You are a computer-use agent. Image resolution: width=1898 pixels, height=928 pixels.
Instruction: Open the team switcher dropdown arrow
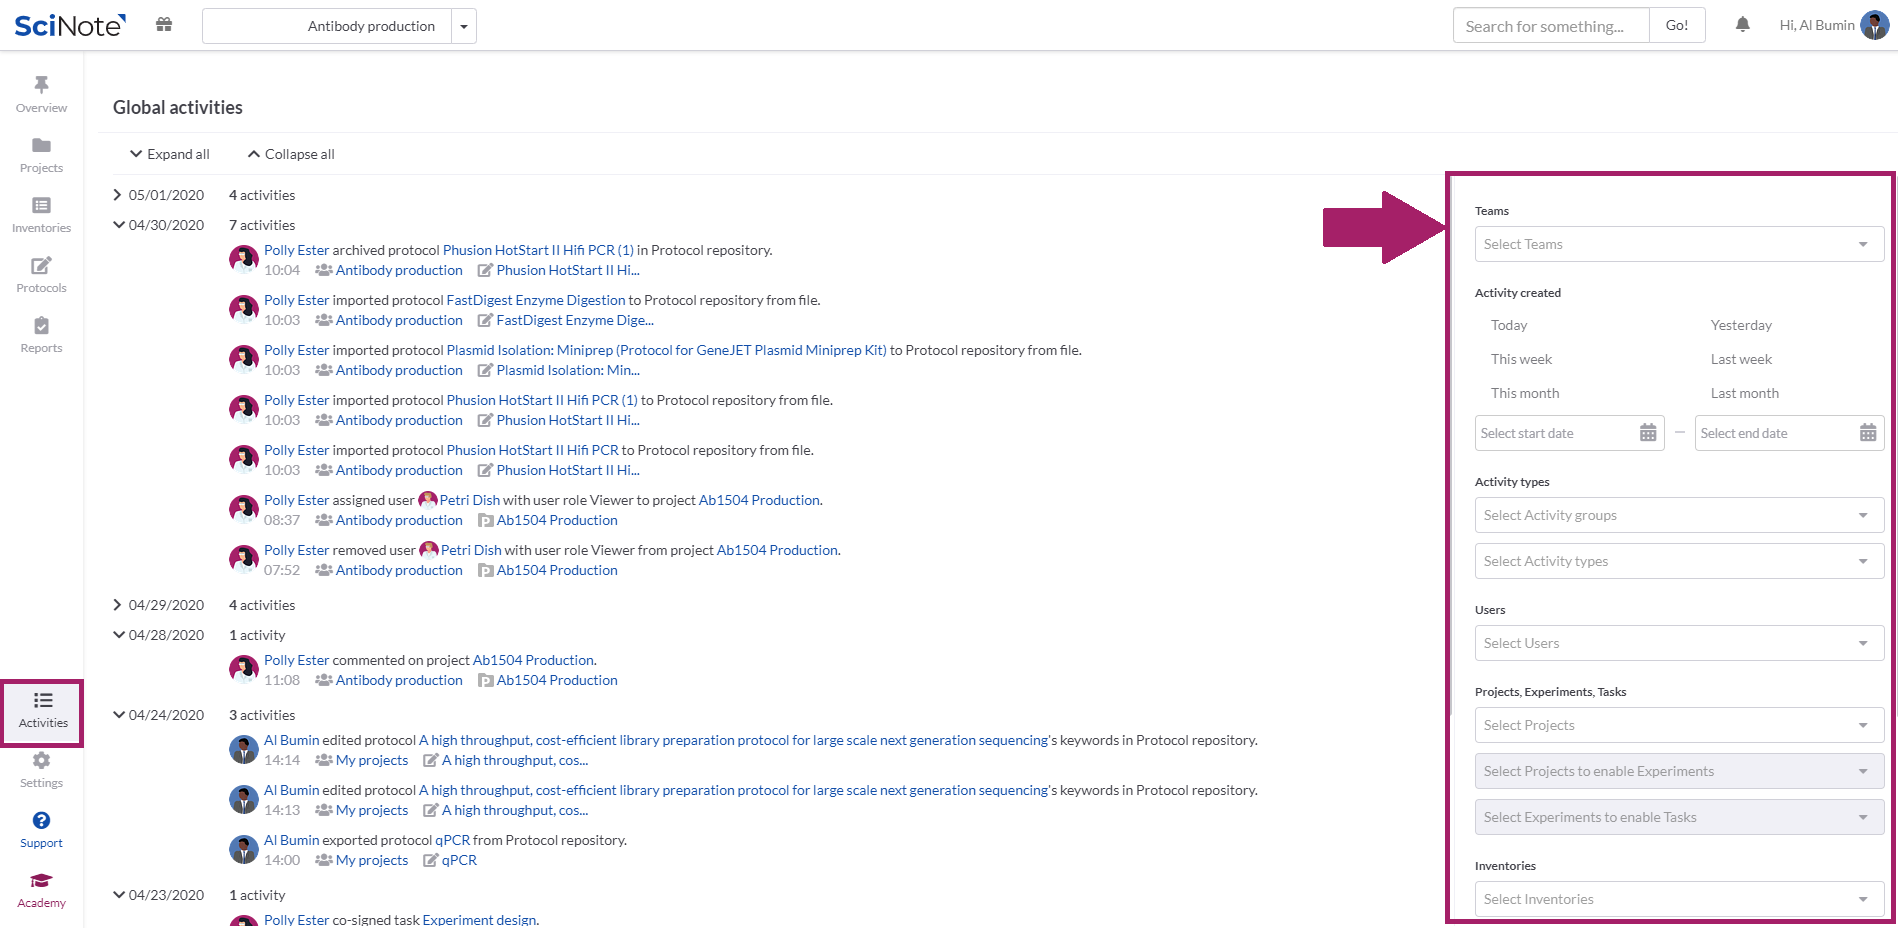click(x=464, y=26)
